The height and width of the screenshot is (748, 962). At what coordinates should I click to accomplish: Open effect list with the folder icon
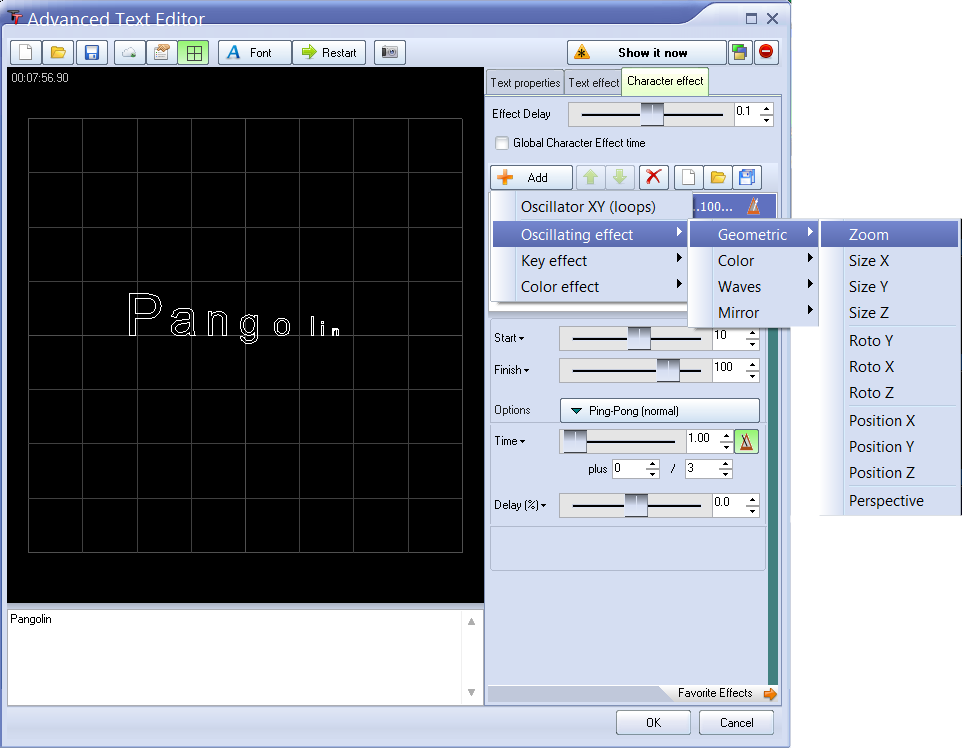pyautogui.click(x=718, y=177)
